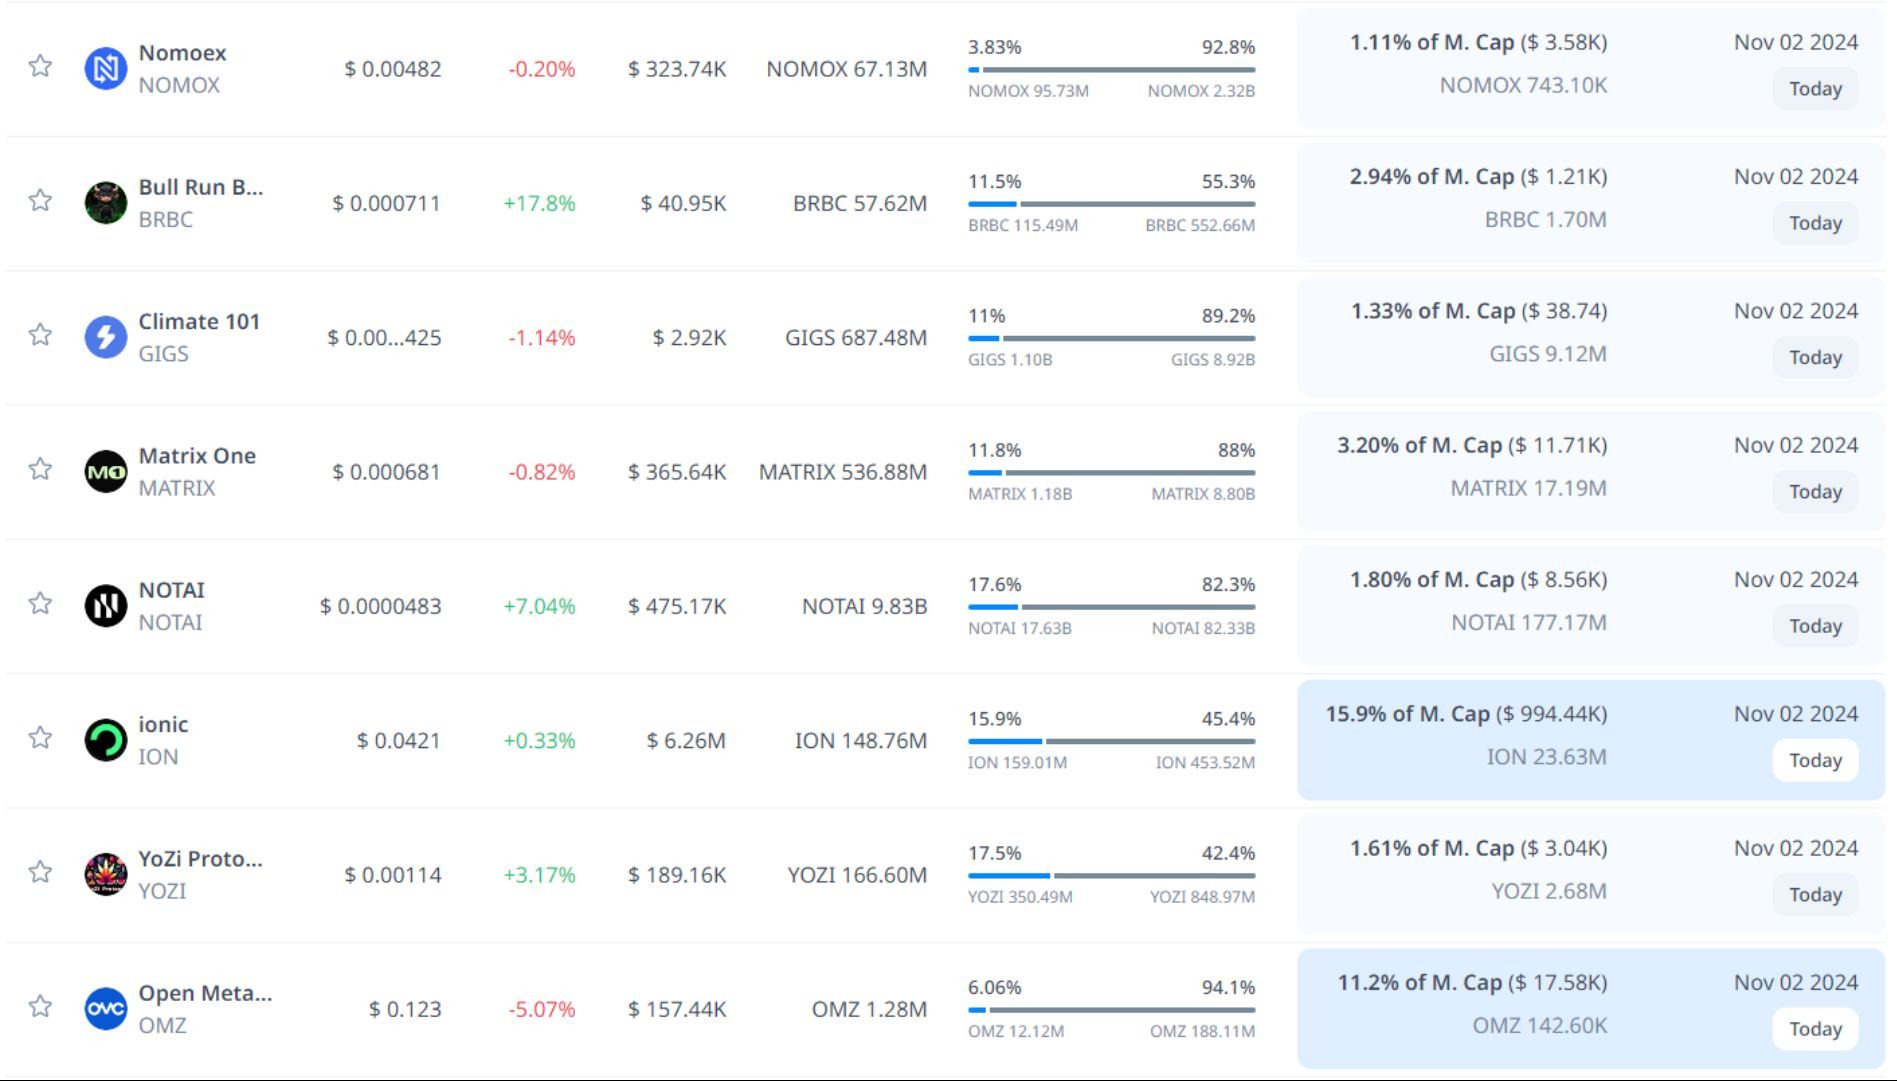The image size is (1897, 1081).
Task: Click the Today badge in ionic row
Action: tap(1814, 760)
